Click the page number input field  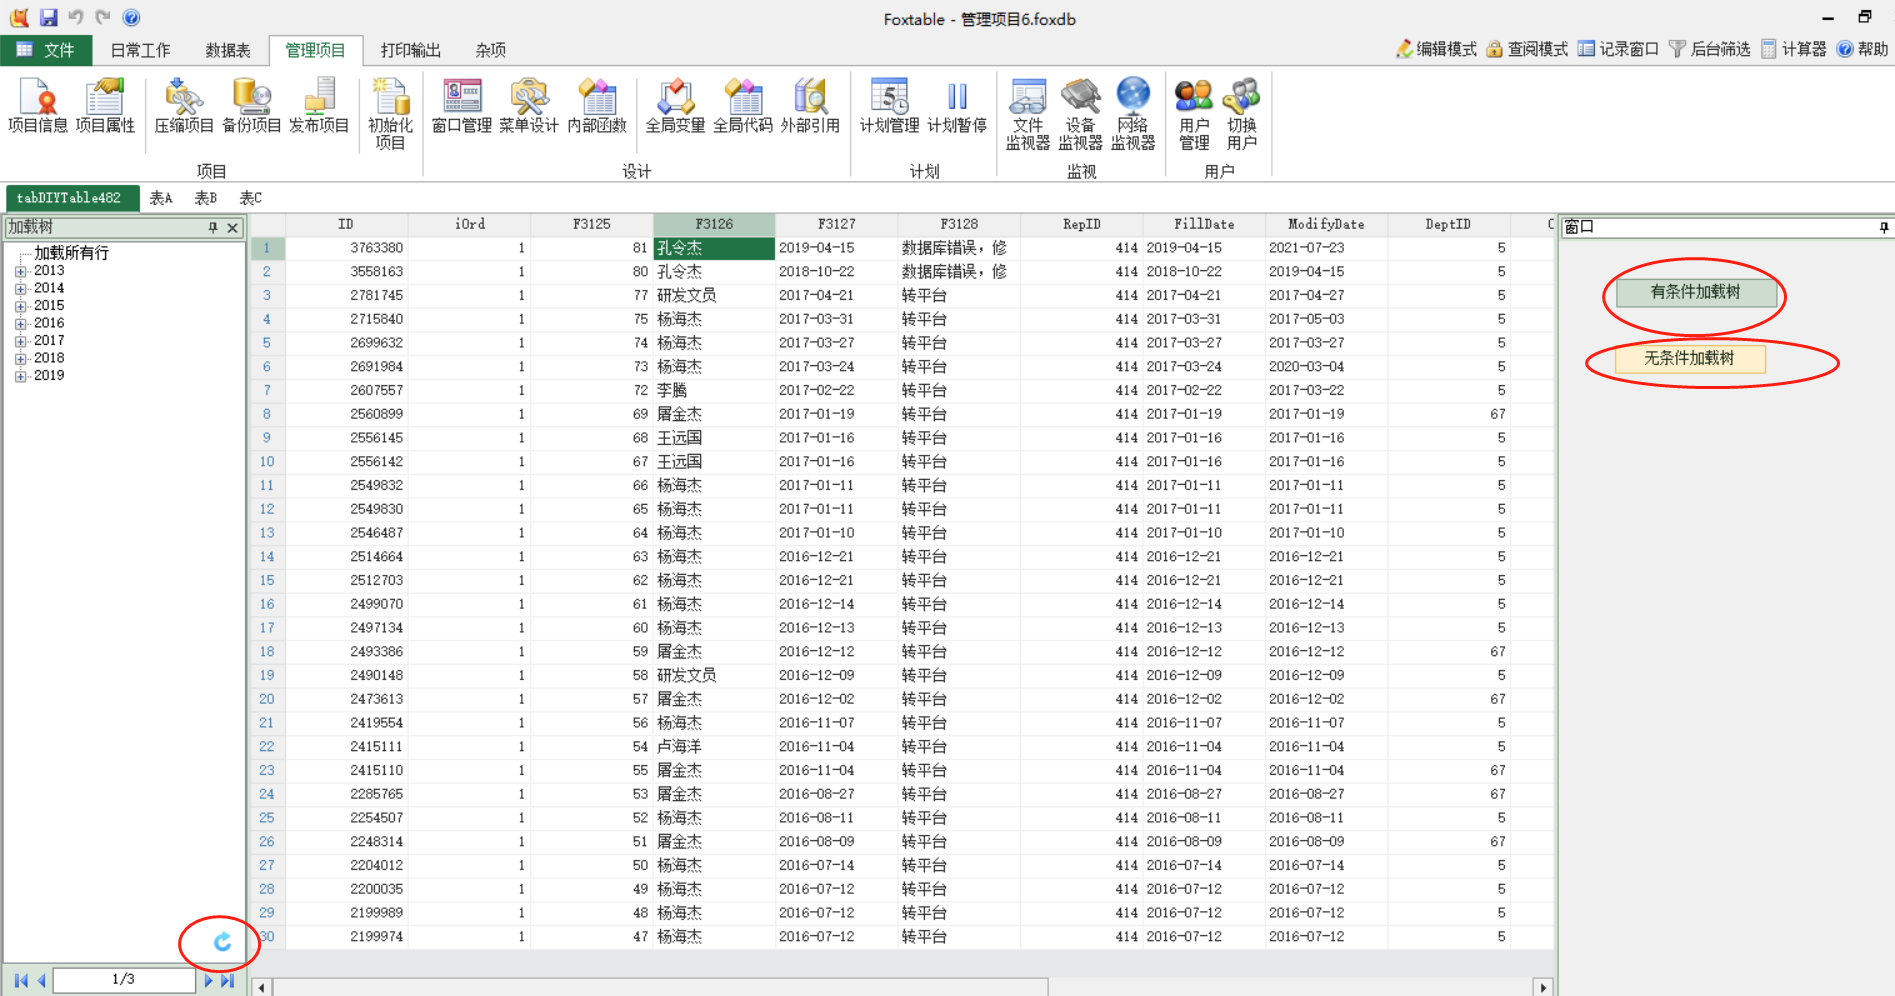coord(123,980)
